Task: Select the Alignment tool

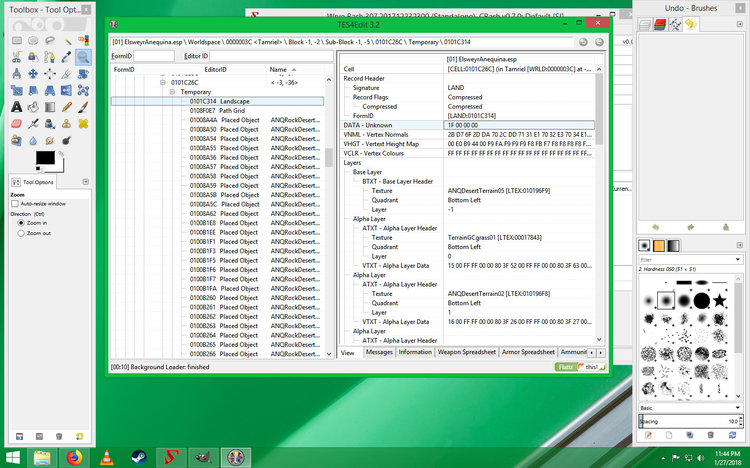Action: (50, 74)
